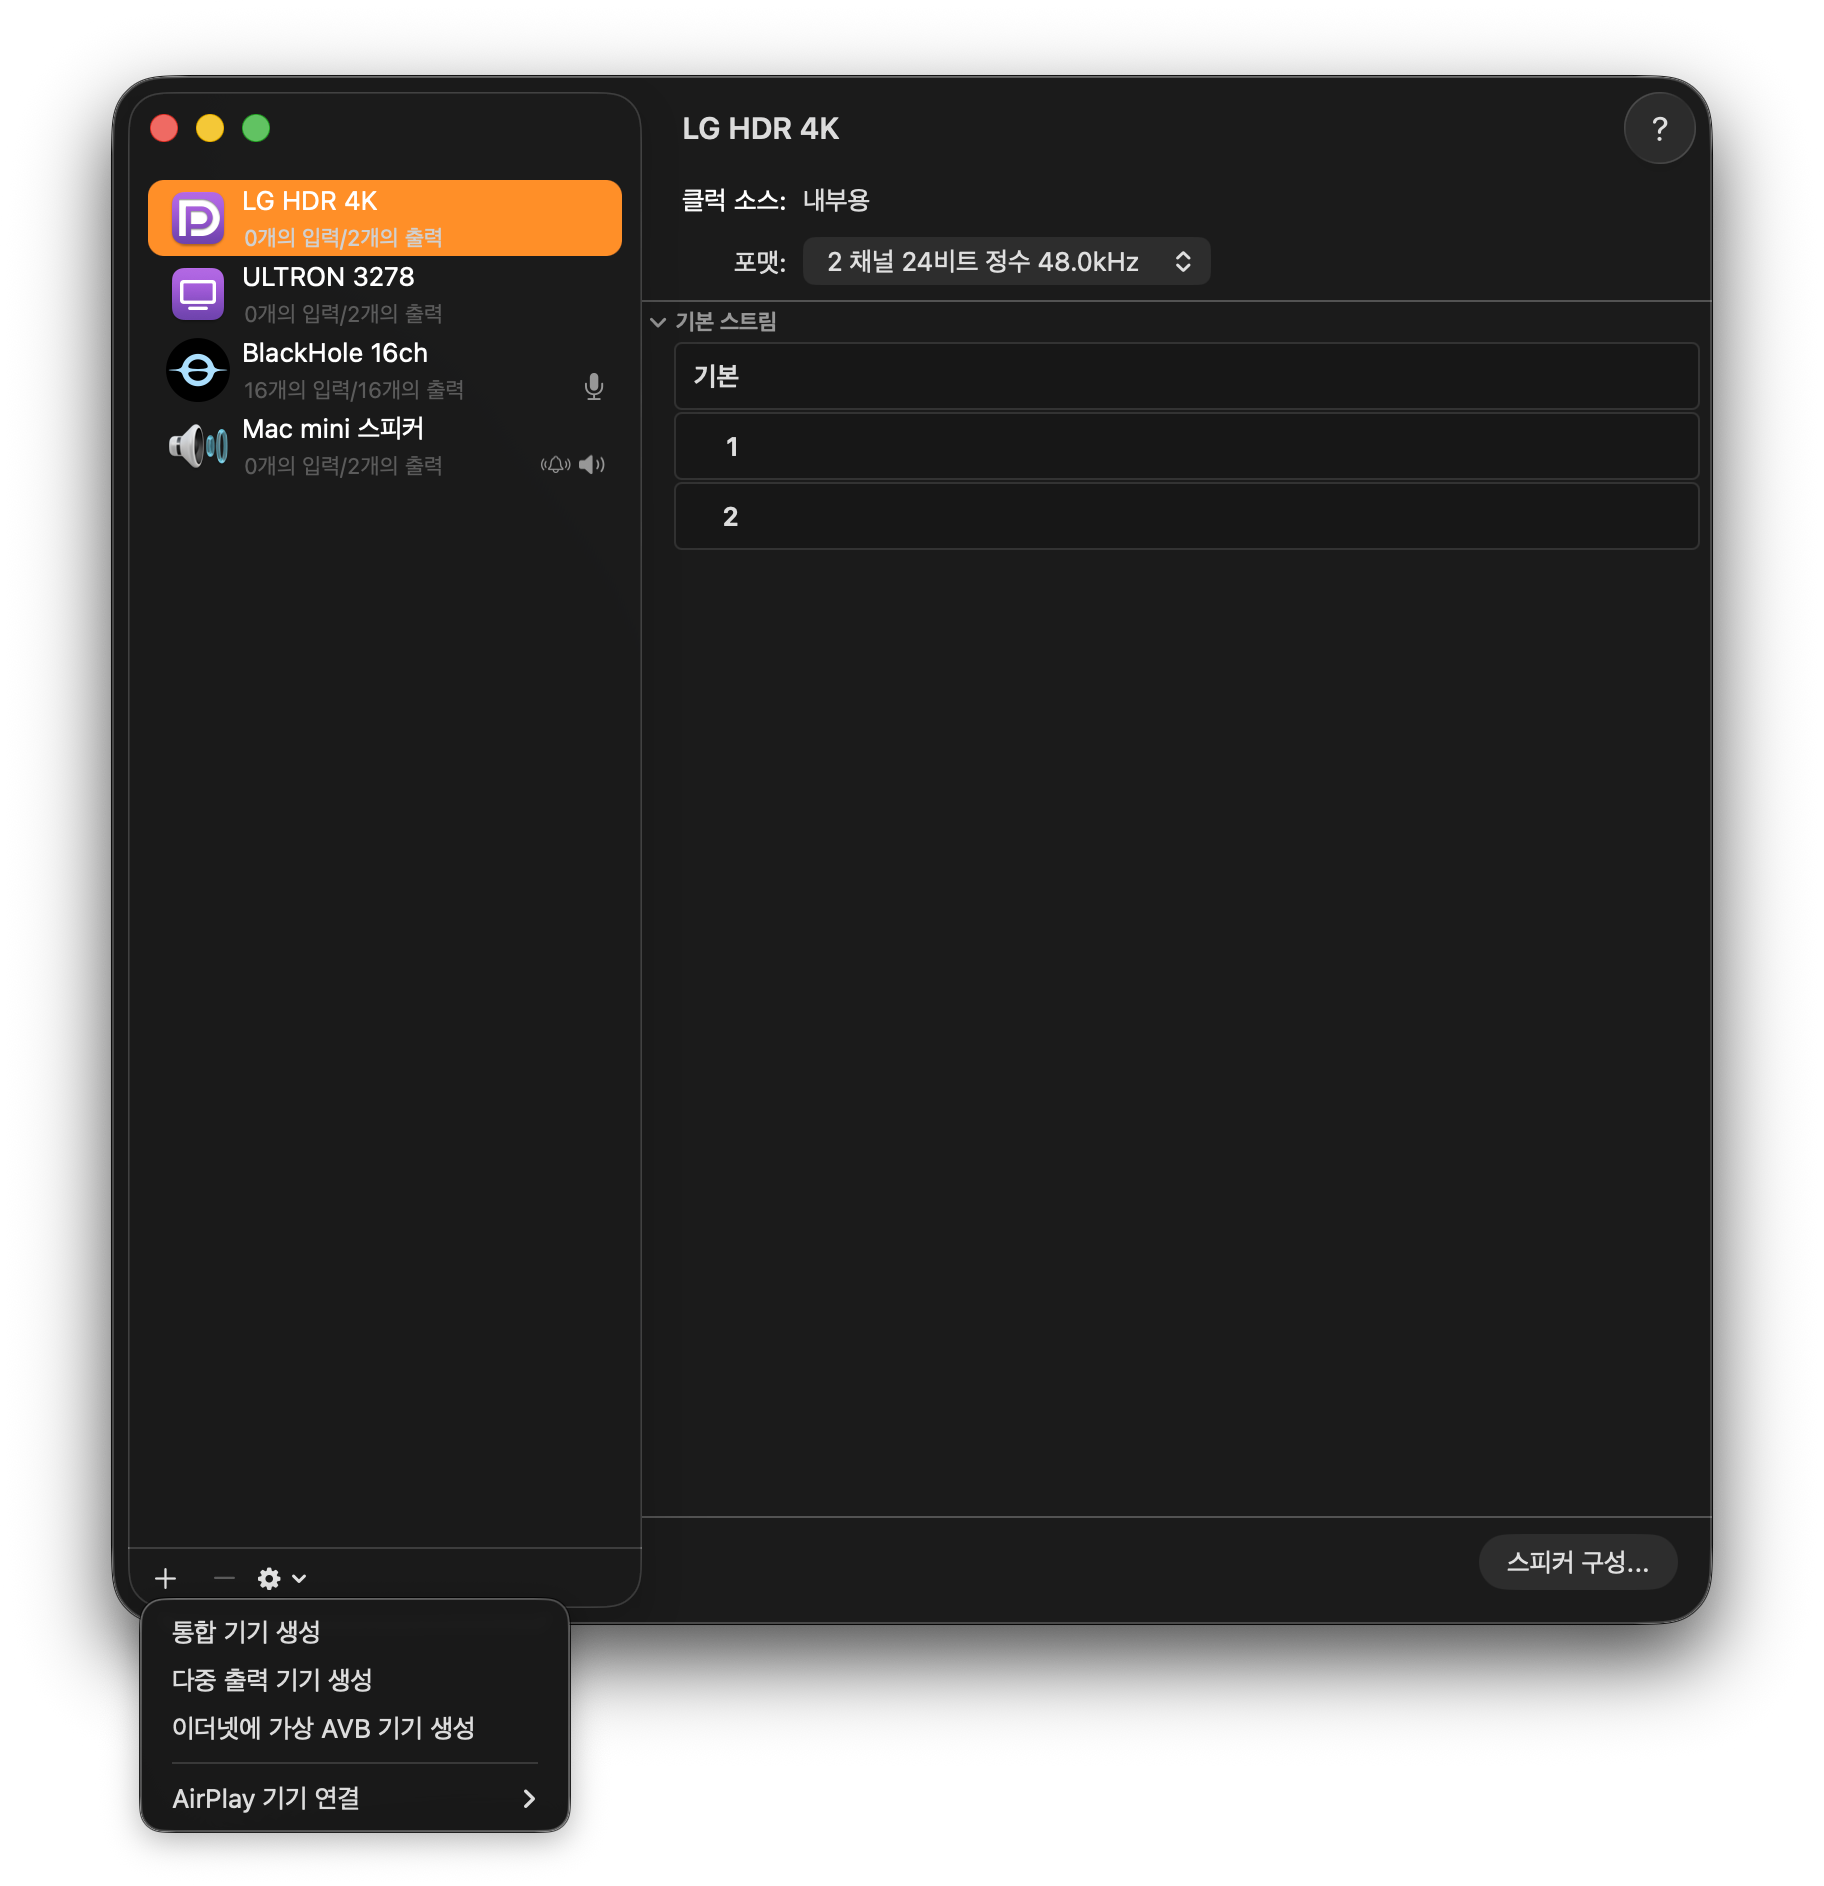Click the volume icon beside Mac mini 스피커
Screen dimensions: 1824x1886
click(x=592, y=465)
